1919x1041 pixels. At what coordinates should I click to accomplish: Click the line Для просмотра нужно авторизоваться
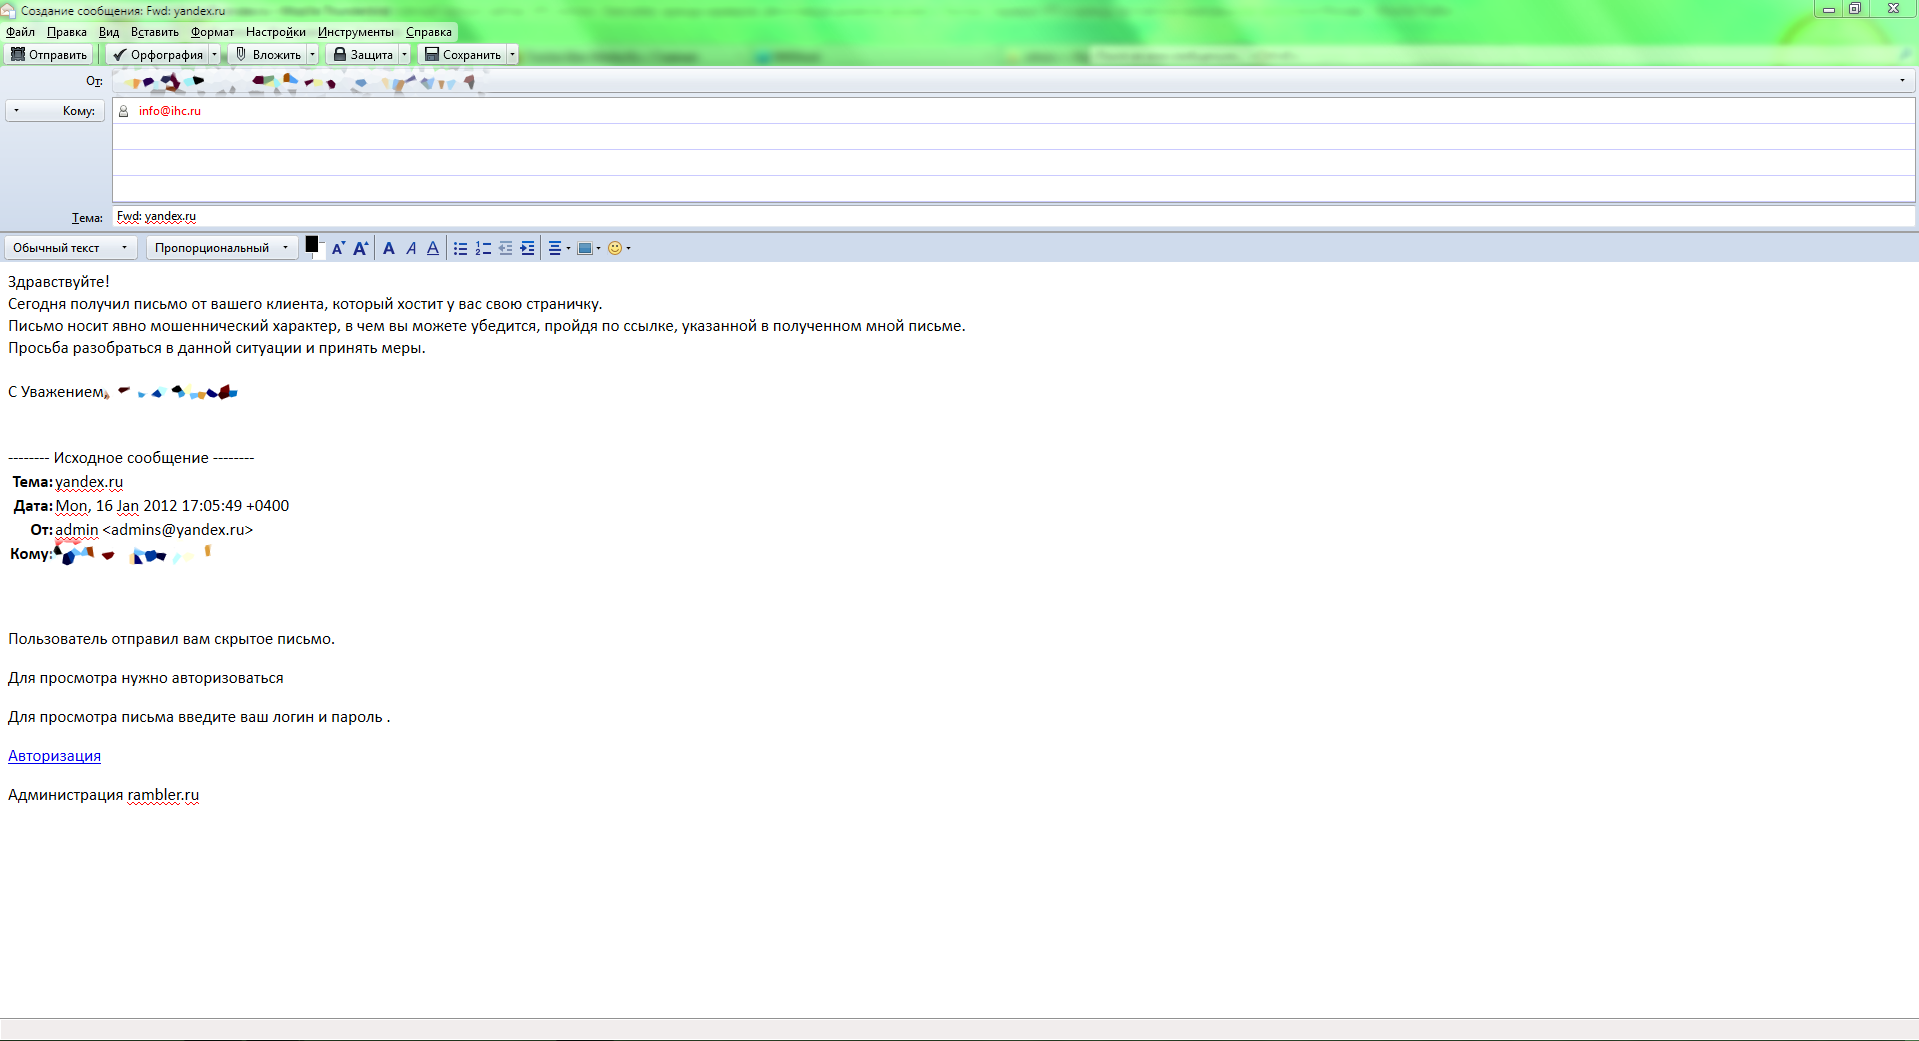pyautogui.click(x=146, y=678)
